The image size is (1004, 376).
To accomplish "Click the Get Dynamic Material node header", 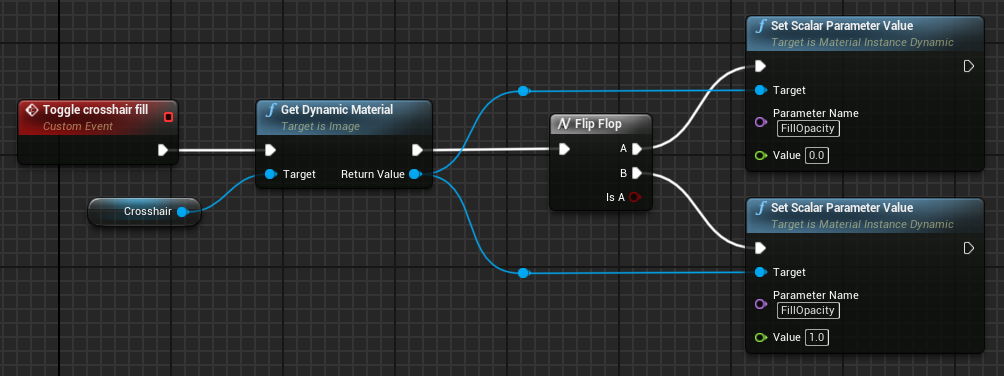I will coord(344,117).
